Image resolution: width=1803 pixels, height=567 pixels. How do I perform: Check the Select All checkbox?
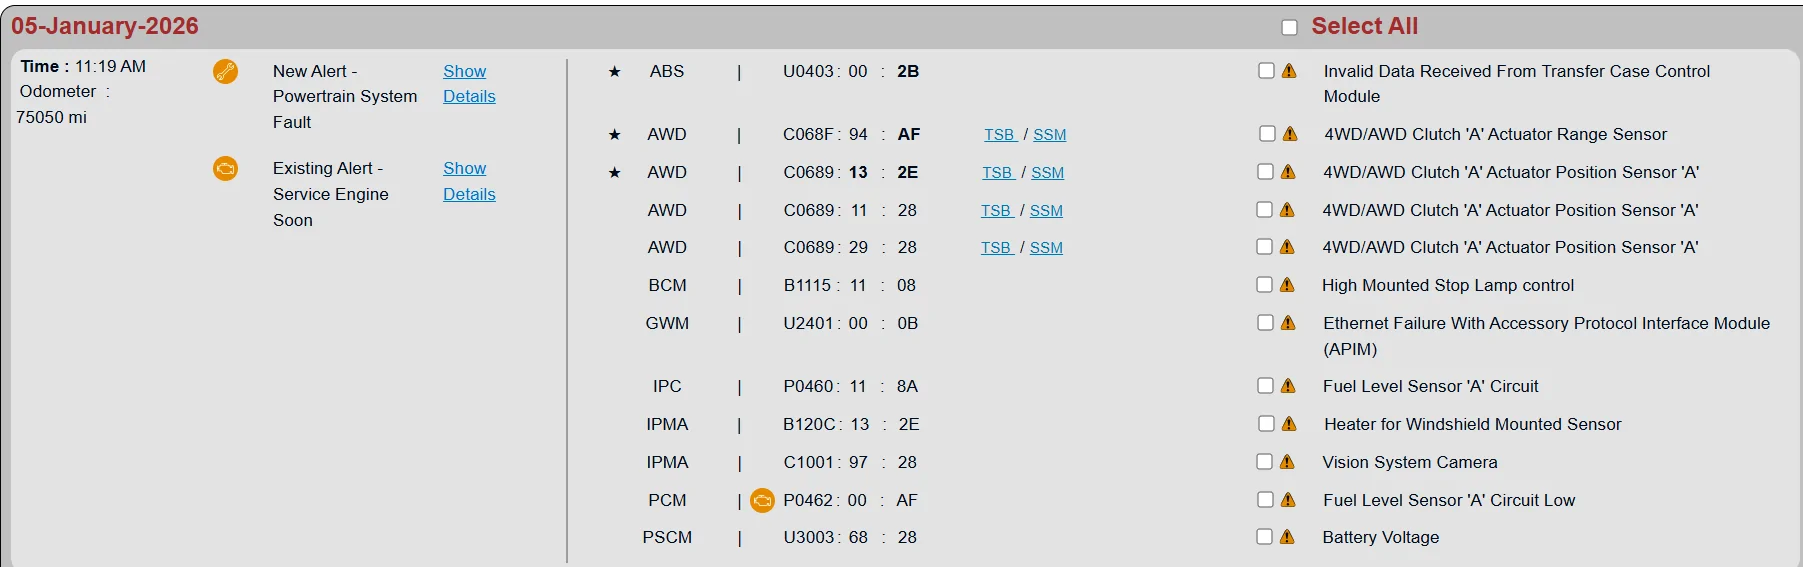pyautogui.click(x=1290, y=27)
